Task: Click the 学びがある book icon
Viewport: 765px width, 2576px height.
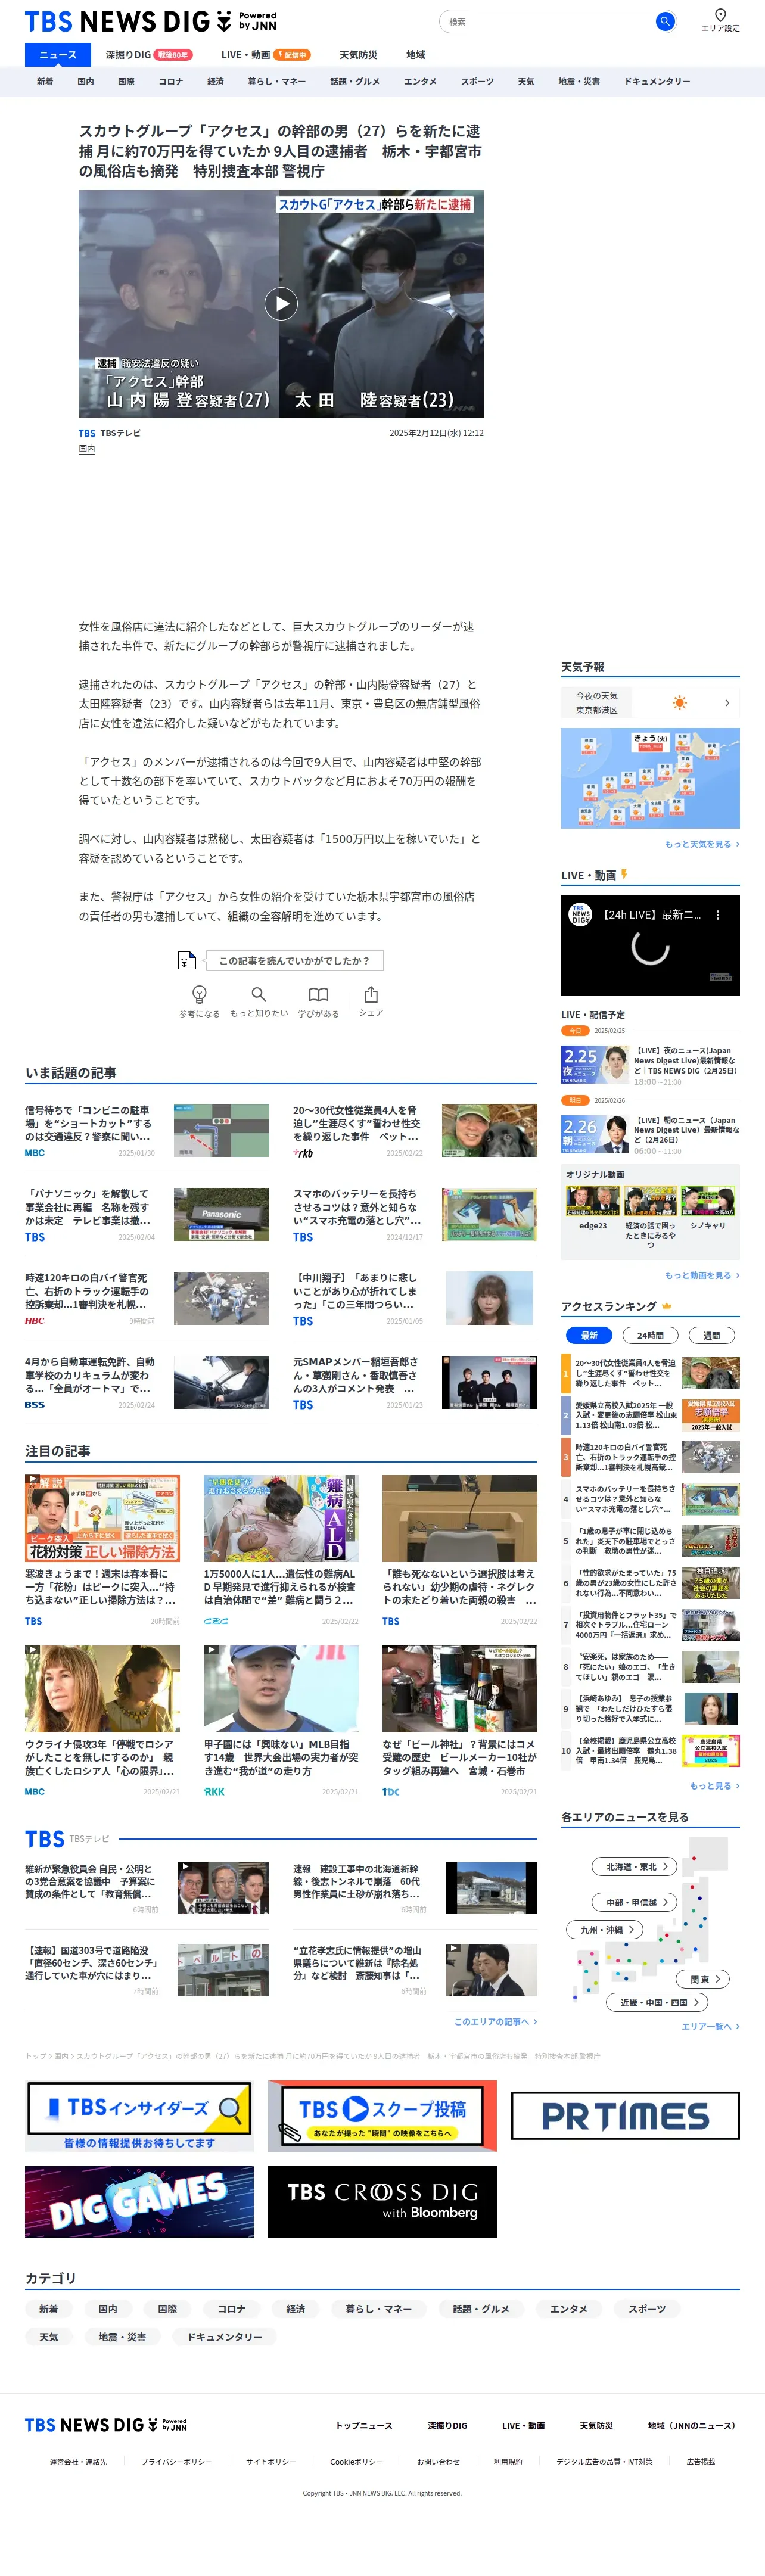Action: tap(318, 994)
